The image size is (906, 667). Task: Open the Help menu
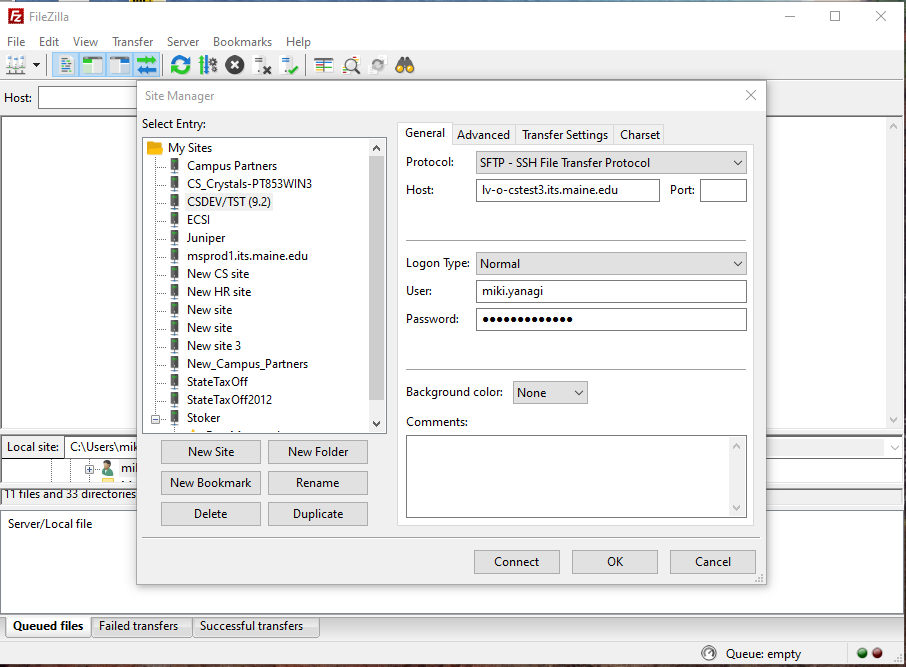298,42
